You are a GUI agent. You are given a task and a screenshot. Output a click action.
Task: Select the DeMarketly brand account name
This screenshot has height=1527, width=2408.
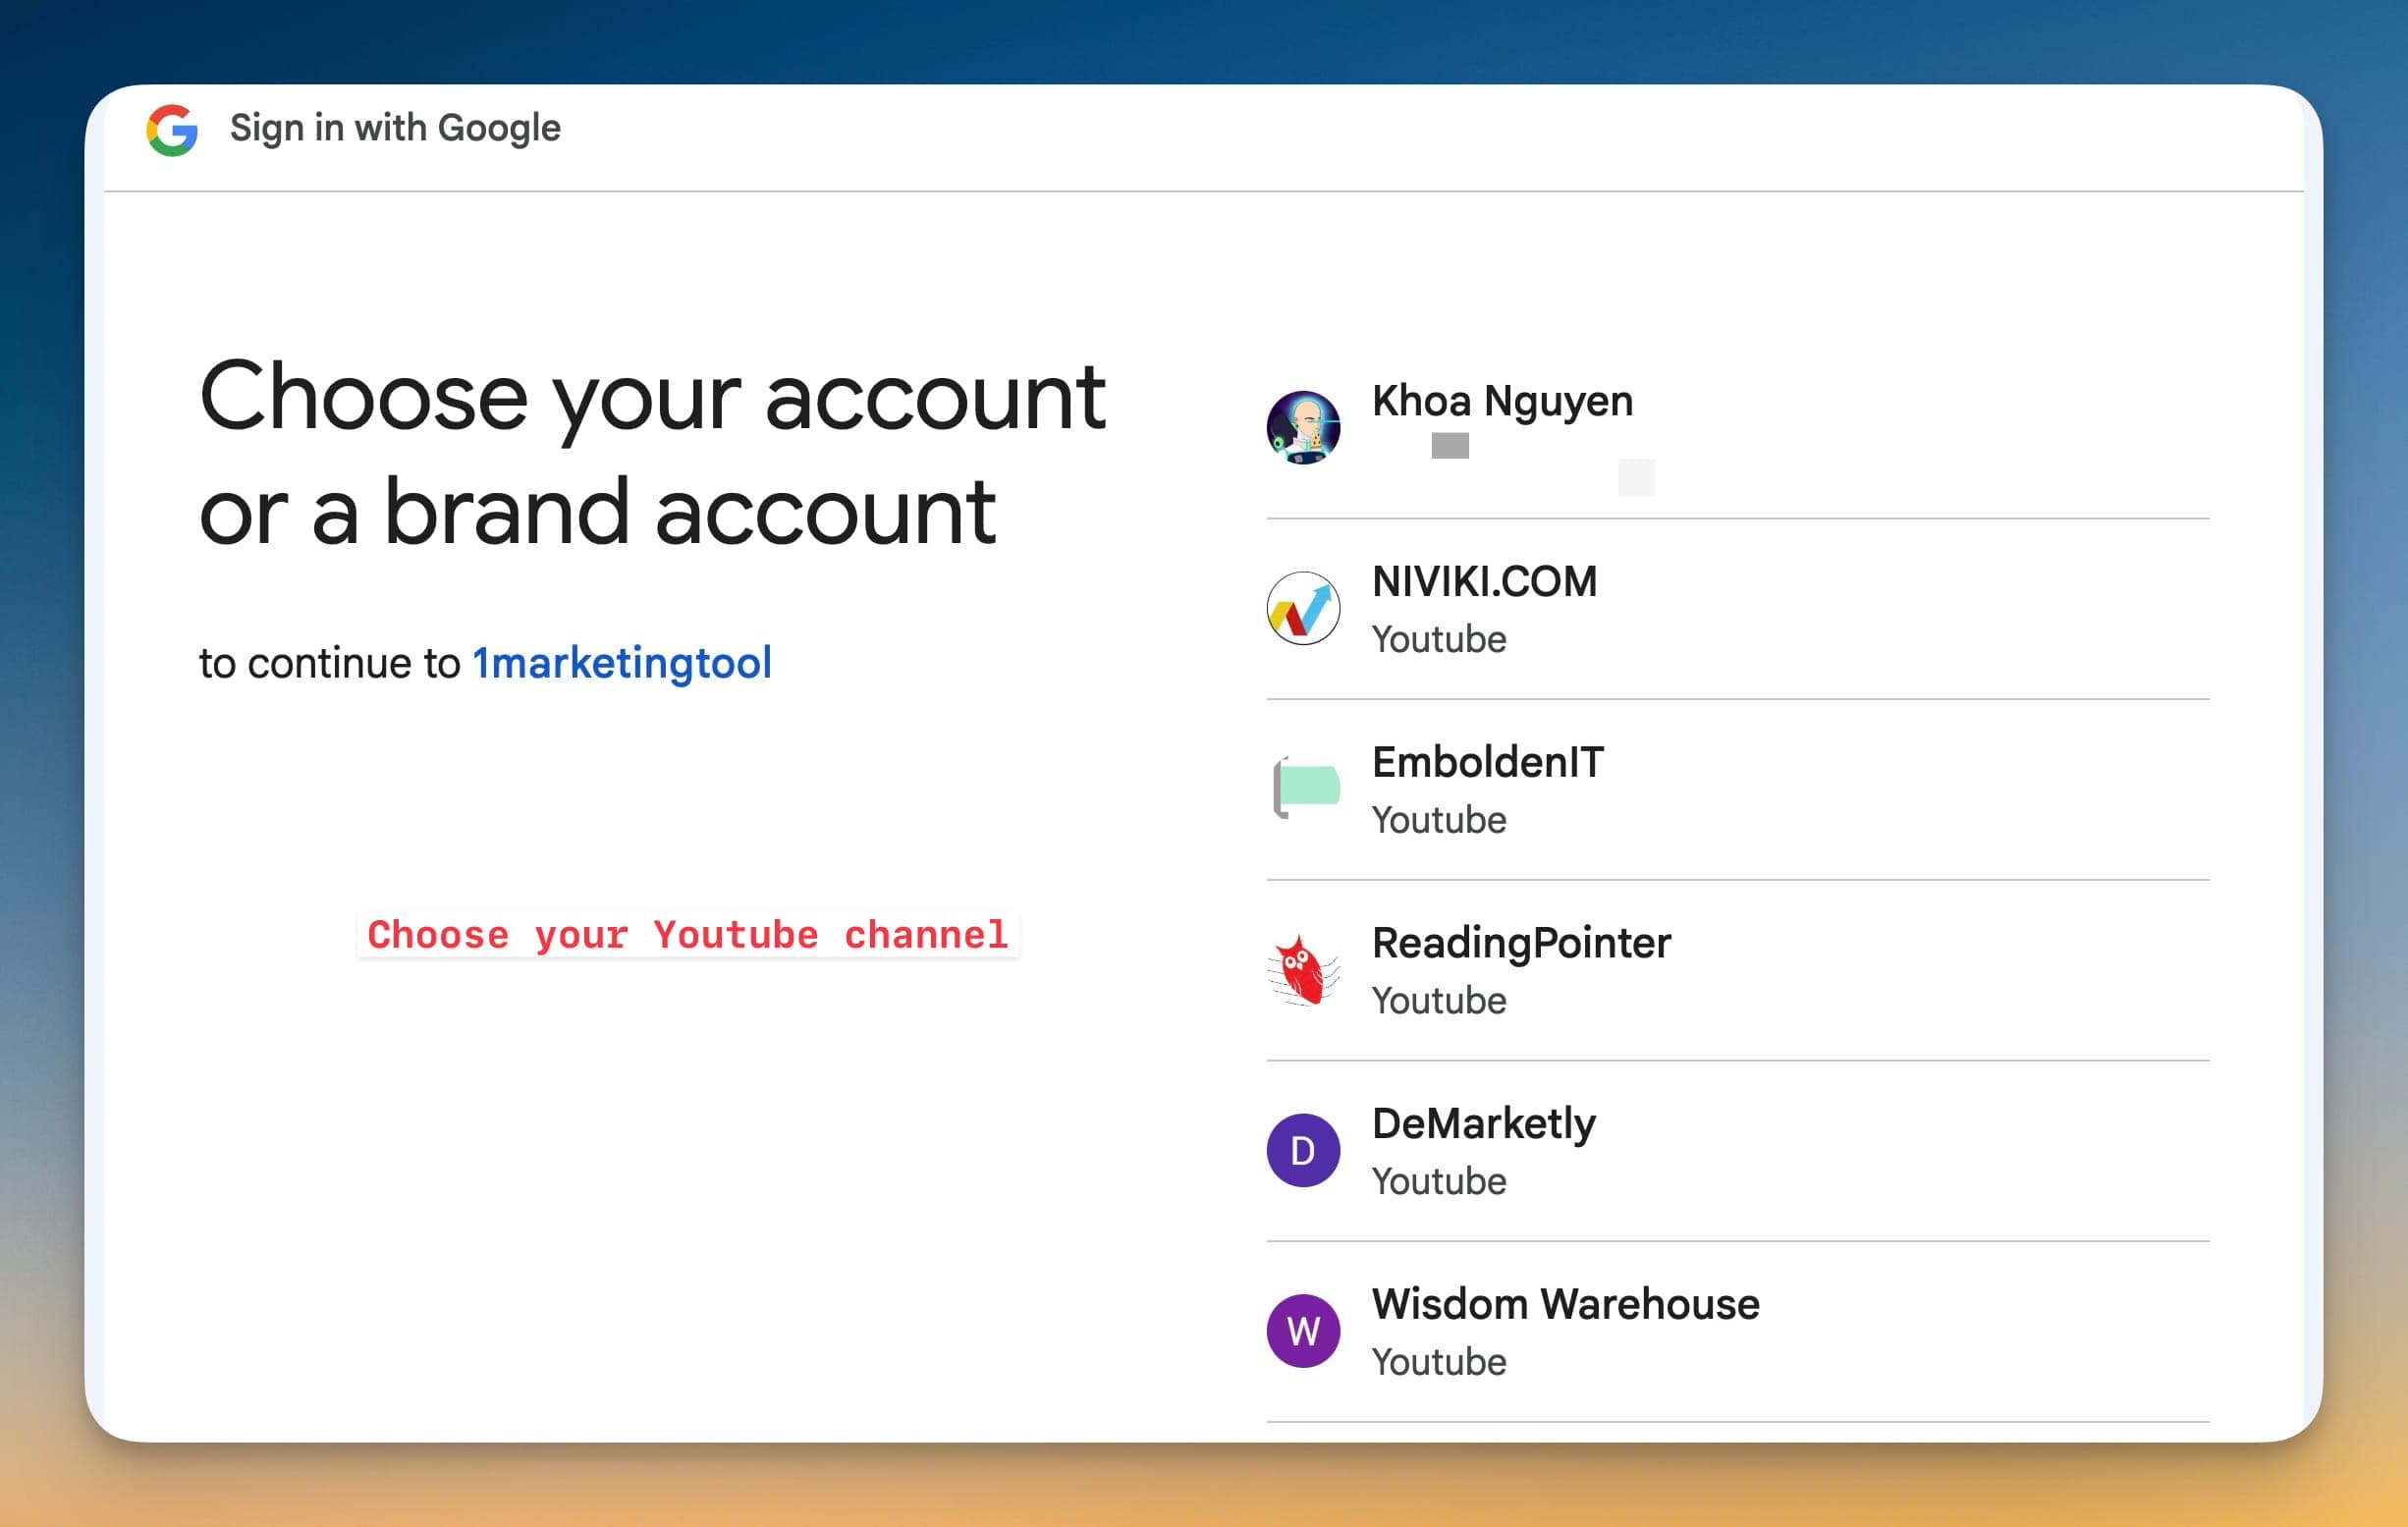(x=1484, y=1125)
